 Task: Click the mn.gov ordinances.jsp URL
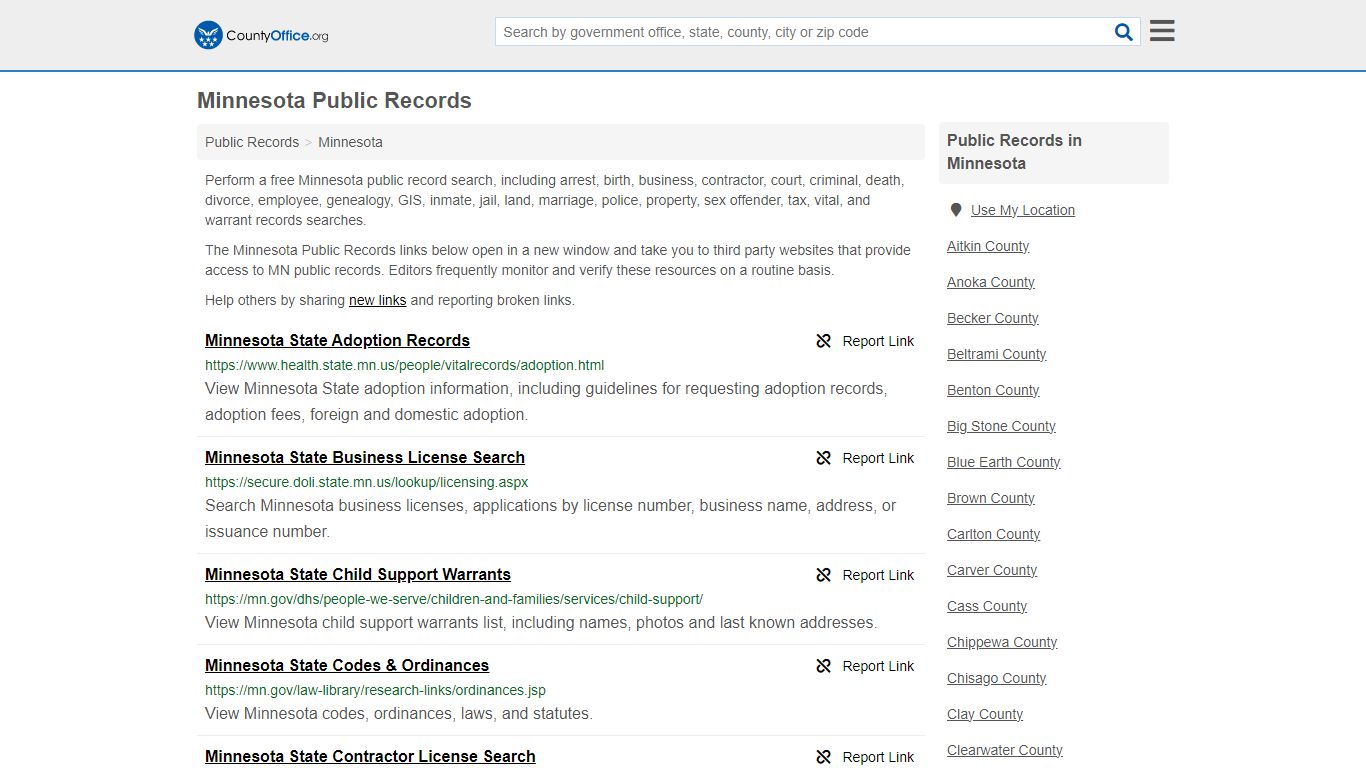(375, 690)
